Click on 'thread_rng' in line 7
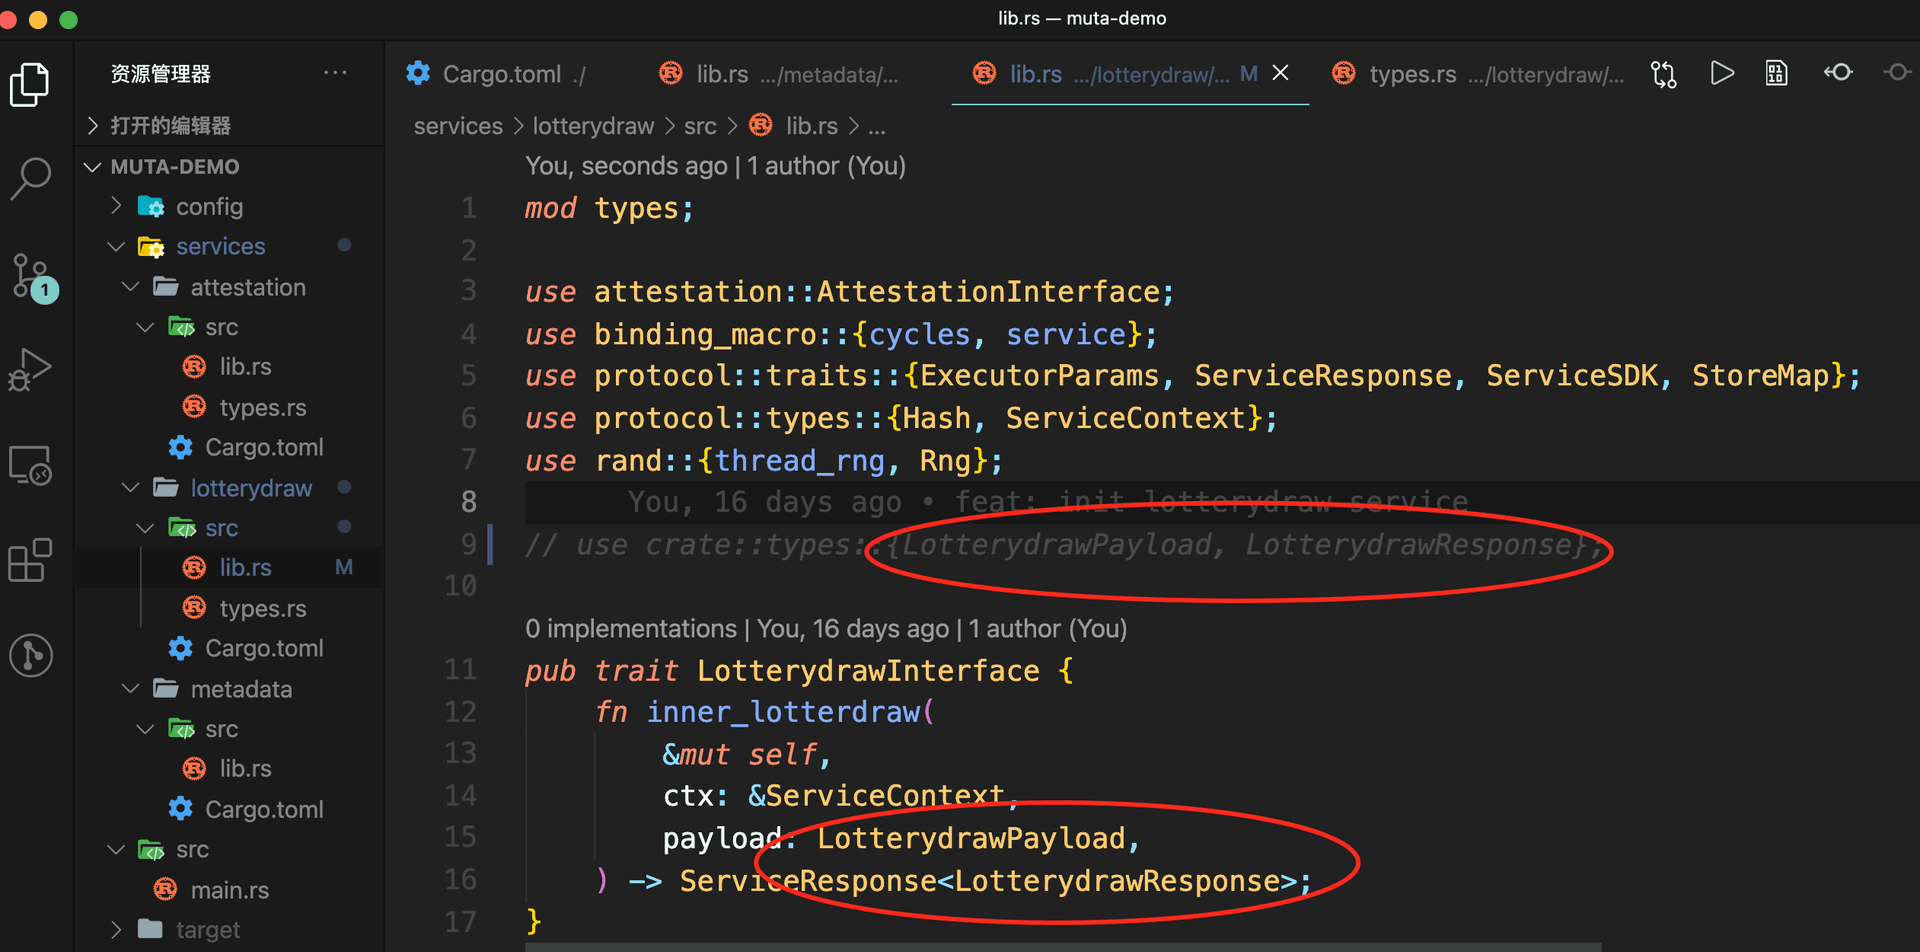 point(800,461)
